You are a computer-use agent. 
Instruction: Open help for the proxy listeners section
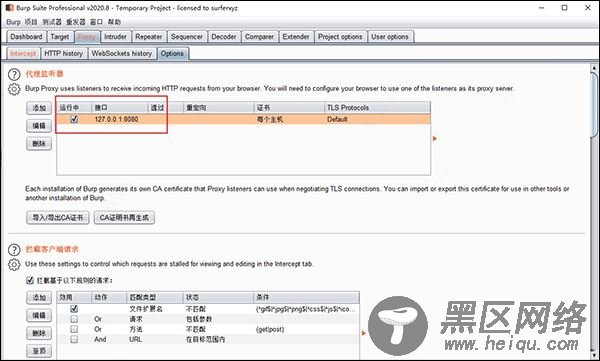pos(14,74)
